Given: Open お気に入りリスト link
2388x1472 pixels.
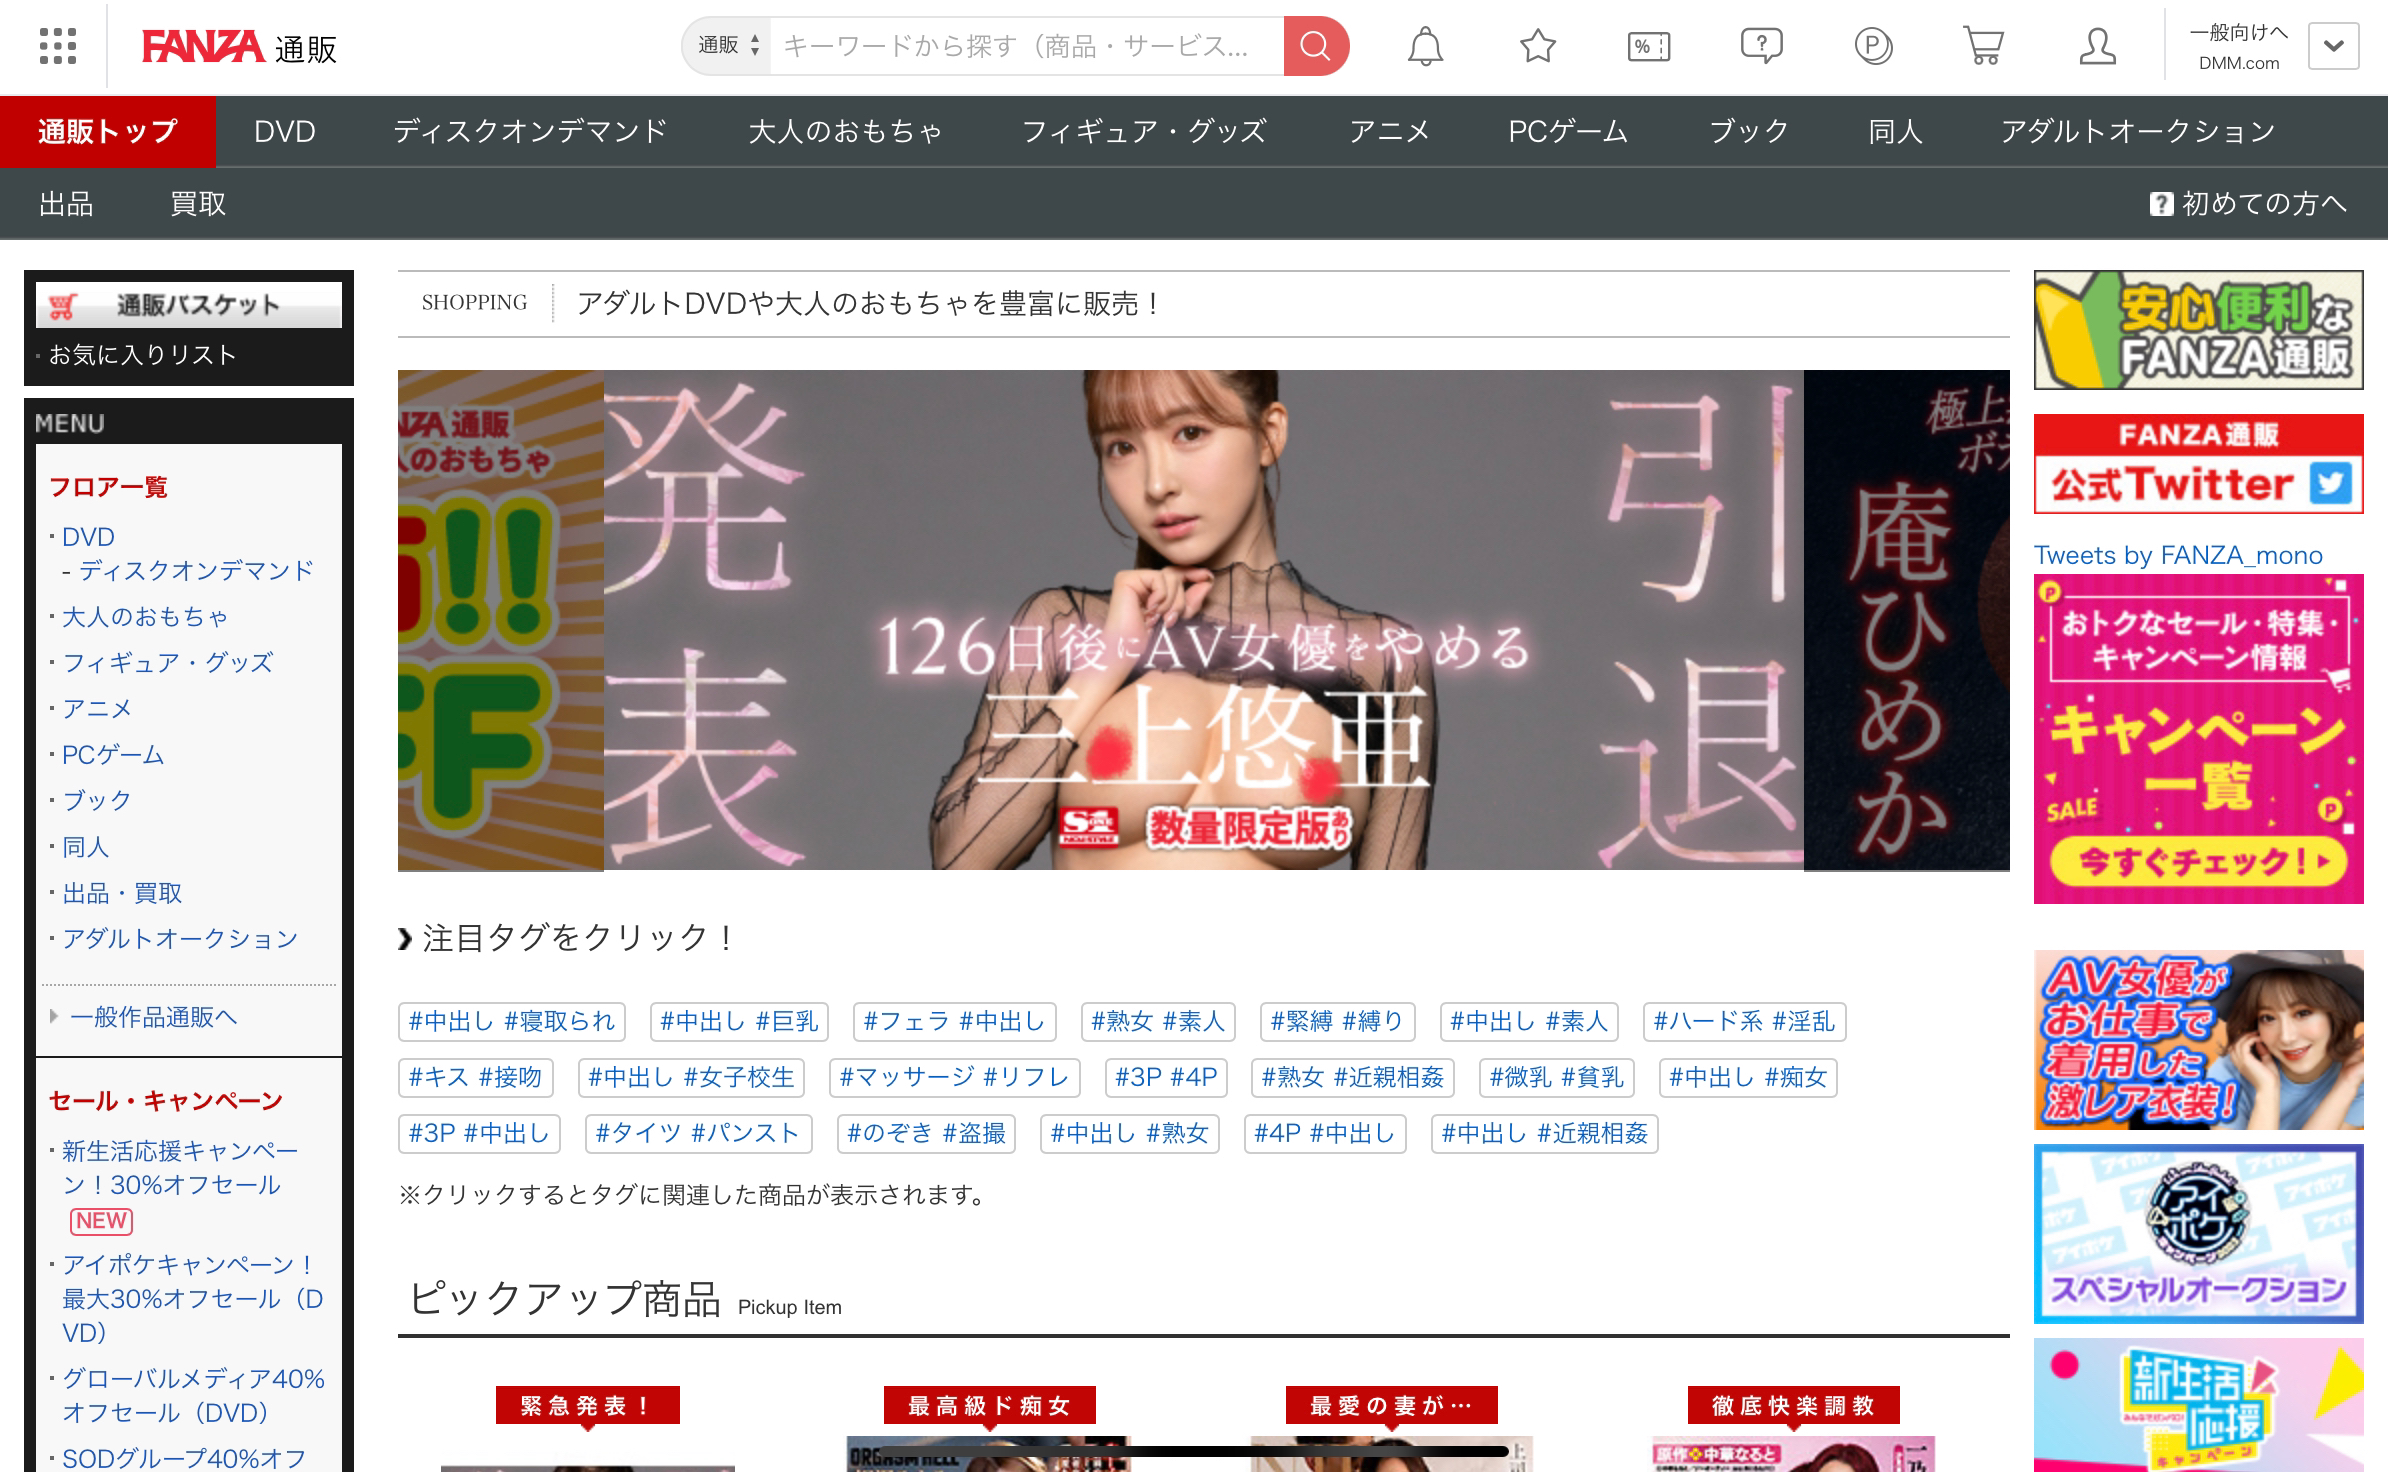Looking at the screenshot, I should [x=143, y=355].
